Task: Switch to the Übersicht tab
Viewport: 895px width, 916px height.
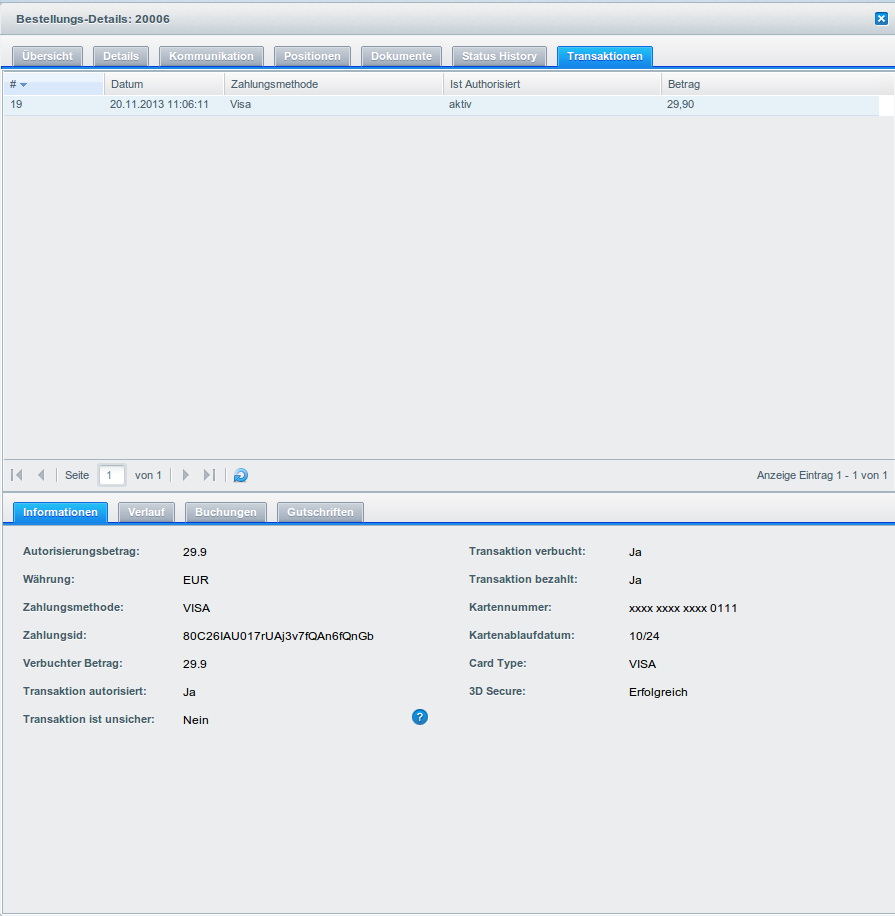Action: click(47, 56)
